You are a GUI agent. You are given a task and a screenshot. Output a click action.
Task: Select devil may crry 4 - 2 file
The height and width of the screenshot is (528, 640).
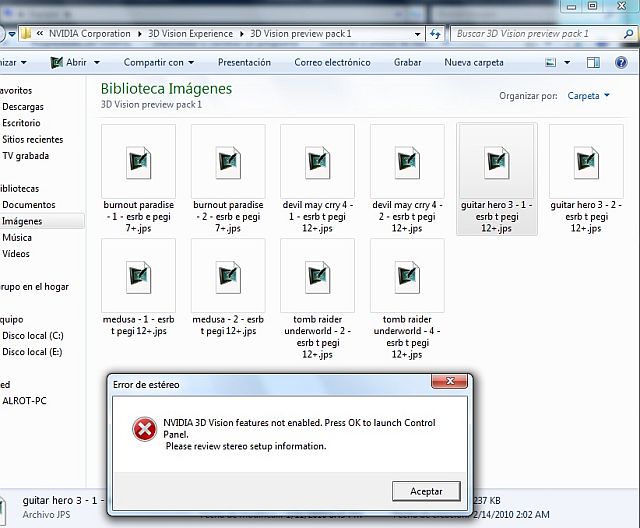[x=406, y=162]
